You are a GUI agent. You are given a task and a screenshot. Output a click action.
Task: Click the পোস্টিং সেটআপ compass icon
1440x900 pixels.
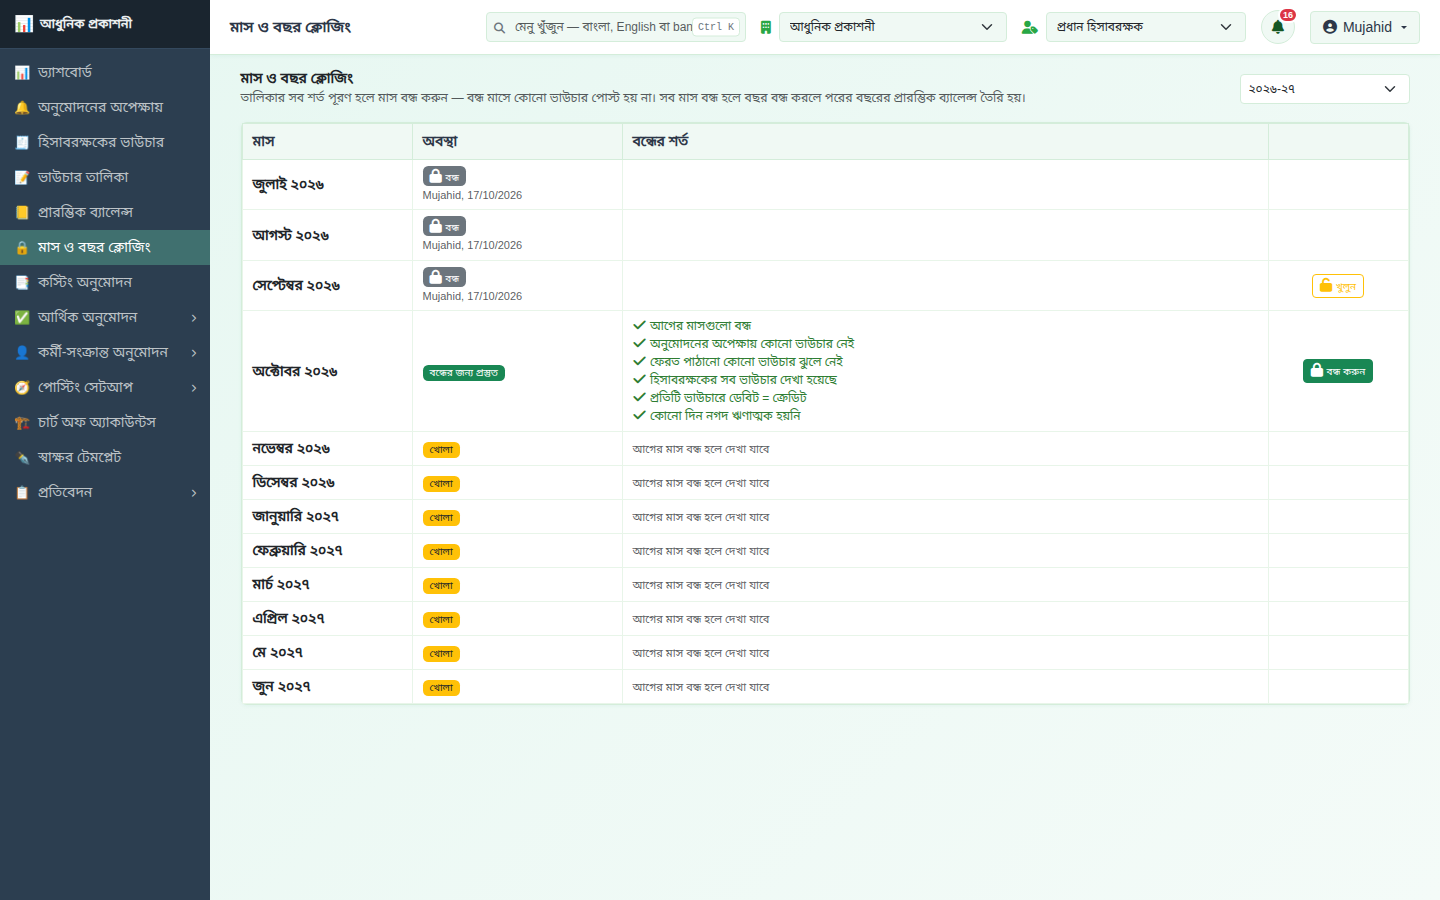22,388
